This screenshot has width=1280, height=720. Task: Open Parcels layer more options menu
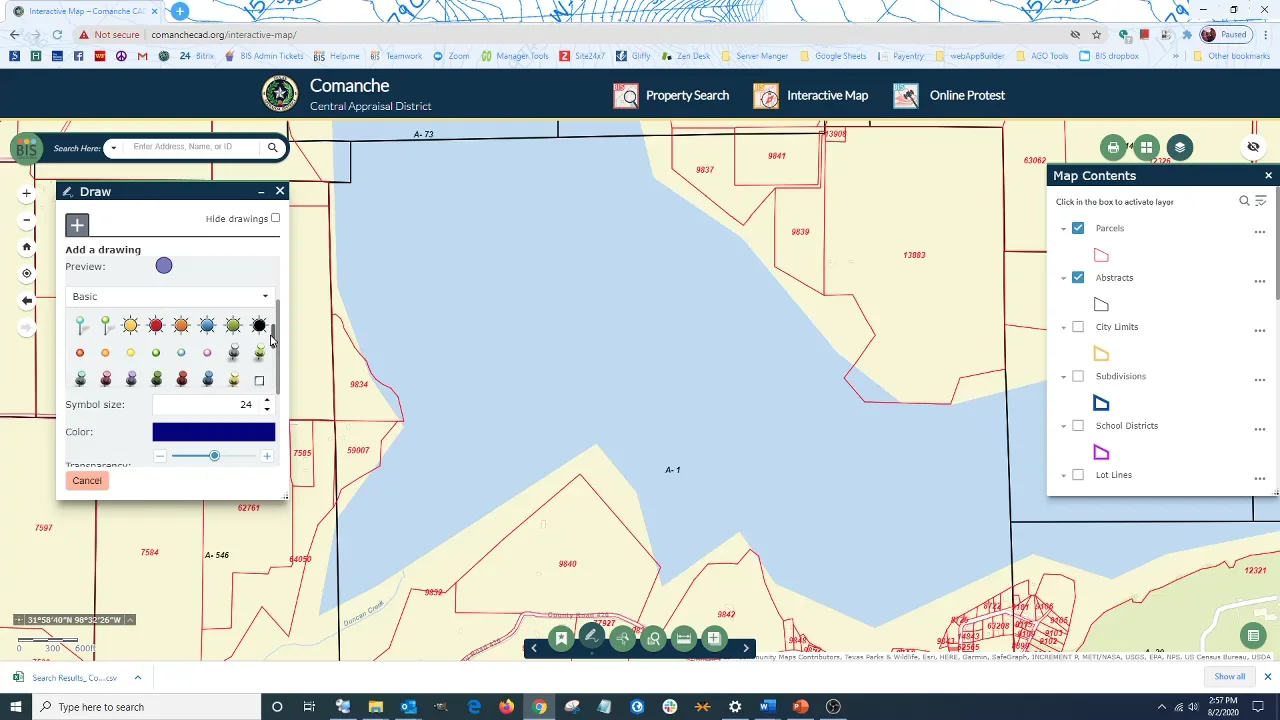pyautogui.click(x=1260, y=232)
